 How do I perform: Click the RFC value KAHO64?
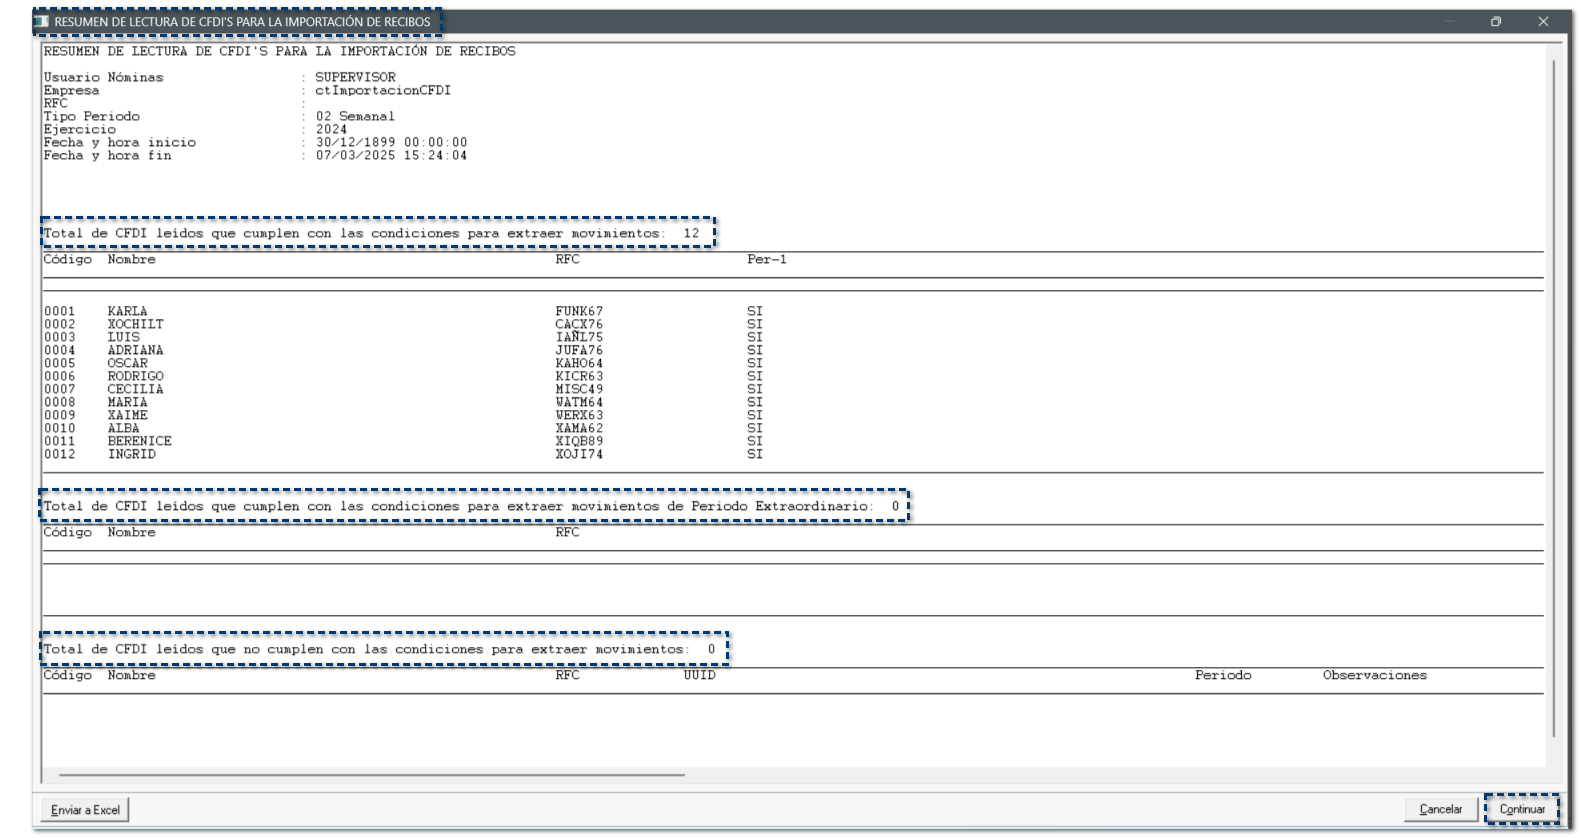[579, 363]
